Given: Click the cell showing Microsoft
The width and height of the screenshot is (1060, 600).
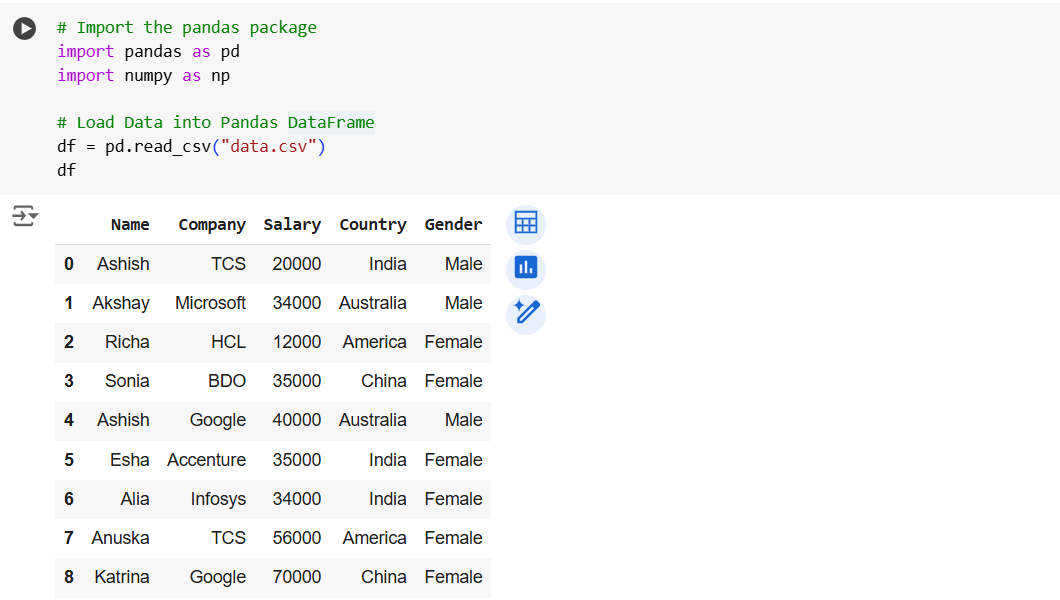Looking at the screenshot, I should pyautogui.click(x=210, y=303).
